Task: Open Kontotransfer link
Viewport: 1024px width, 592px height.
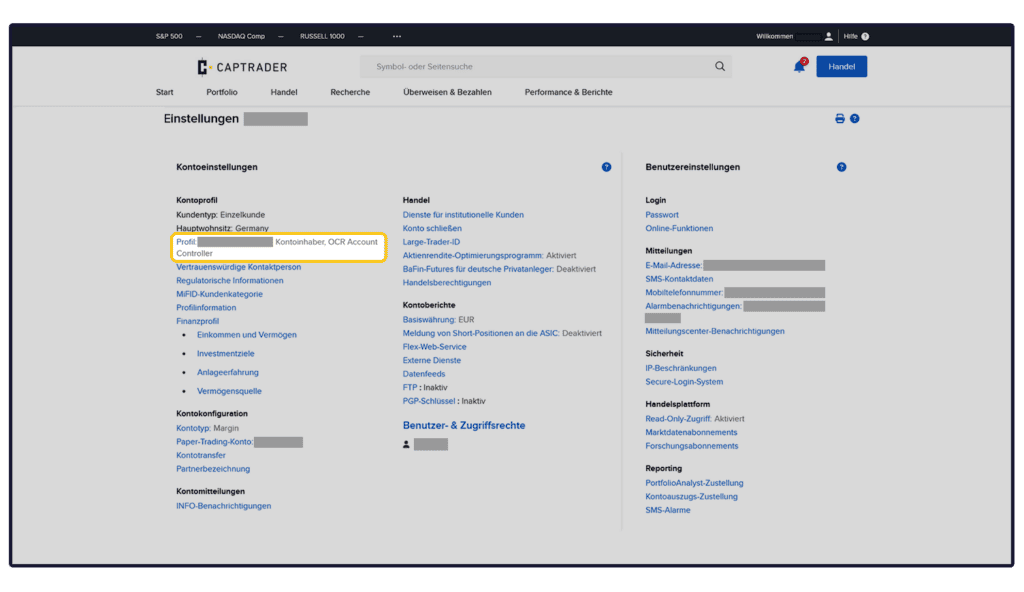Action: tap(200, 455)
